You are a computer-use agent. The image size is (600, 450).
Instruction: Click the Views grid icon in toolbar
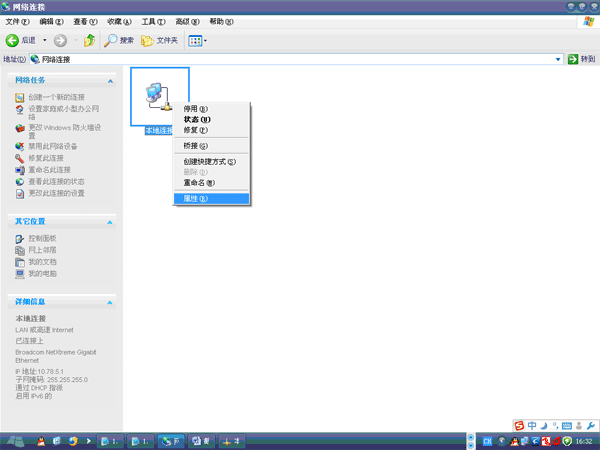point(195,41)
